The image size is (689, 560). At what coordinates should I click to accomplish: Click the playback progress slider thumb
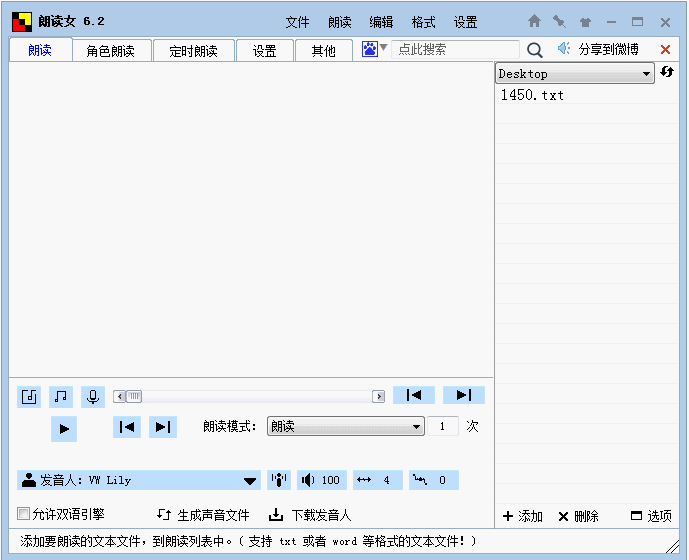(133, 396)
